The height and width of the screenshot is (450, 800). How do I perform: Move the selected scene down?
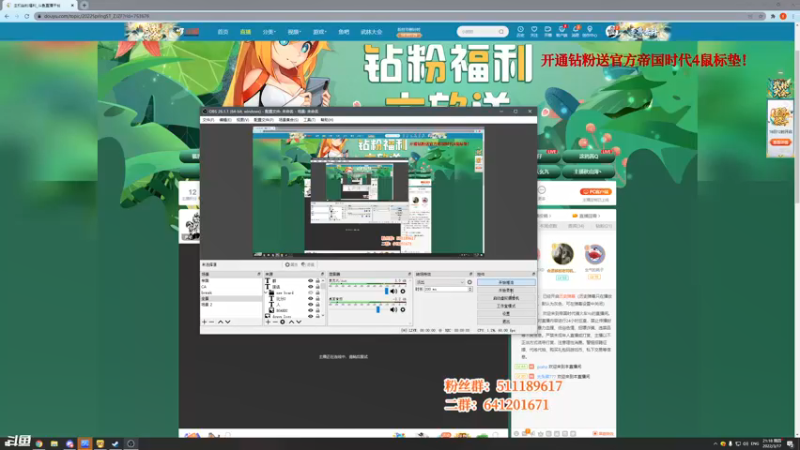point(228,322)
